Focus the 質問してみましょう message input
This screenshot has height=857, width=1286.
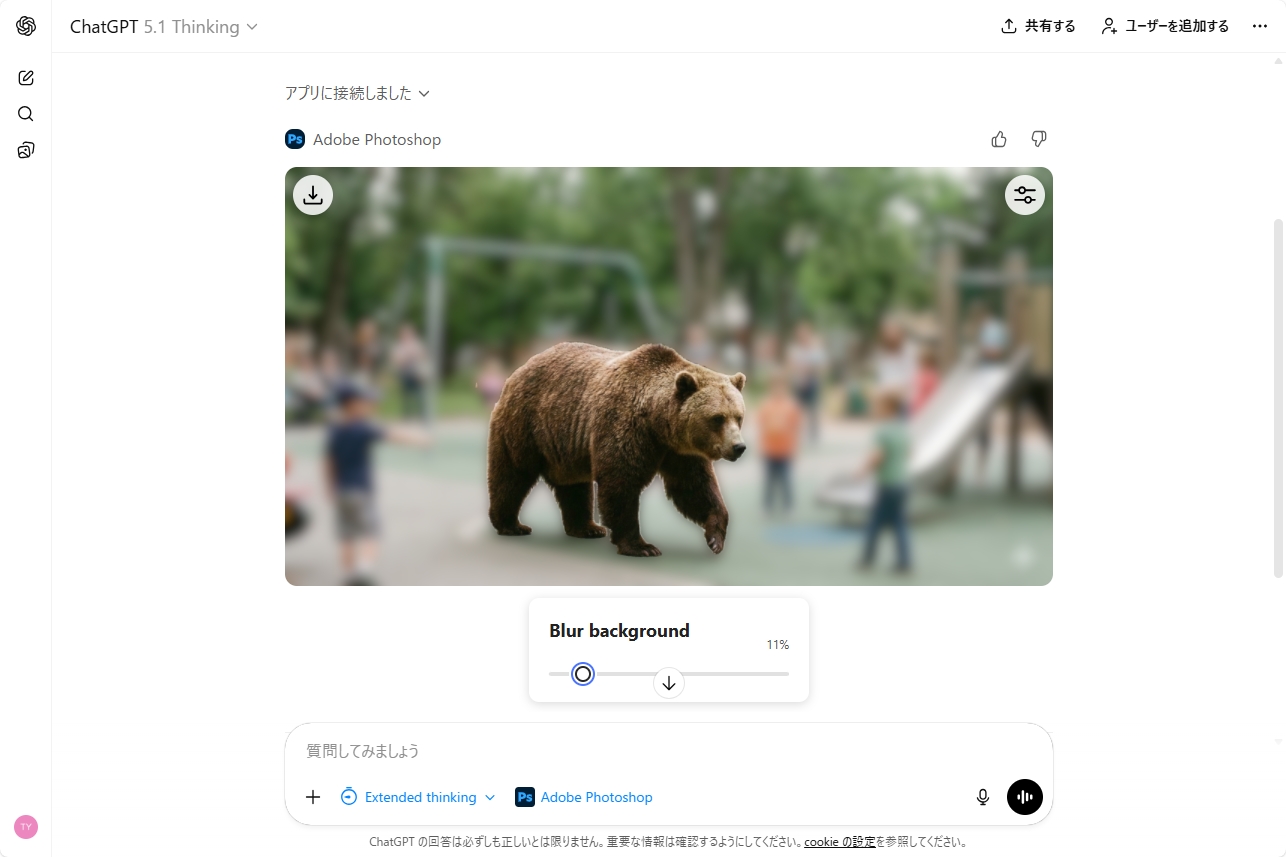tap(669, 751)
